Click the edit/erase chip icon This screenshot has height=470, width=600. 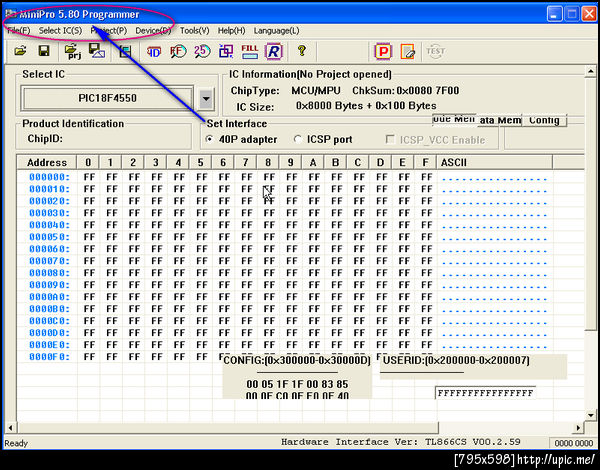click(x=408, y=51)
